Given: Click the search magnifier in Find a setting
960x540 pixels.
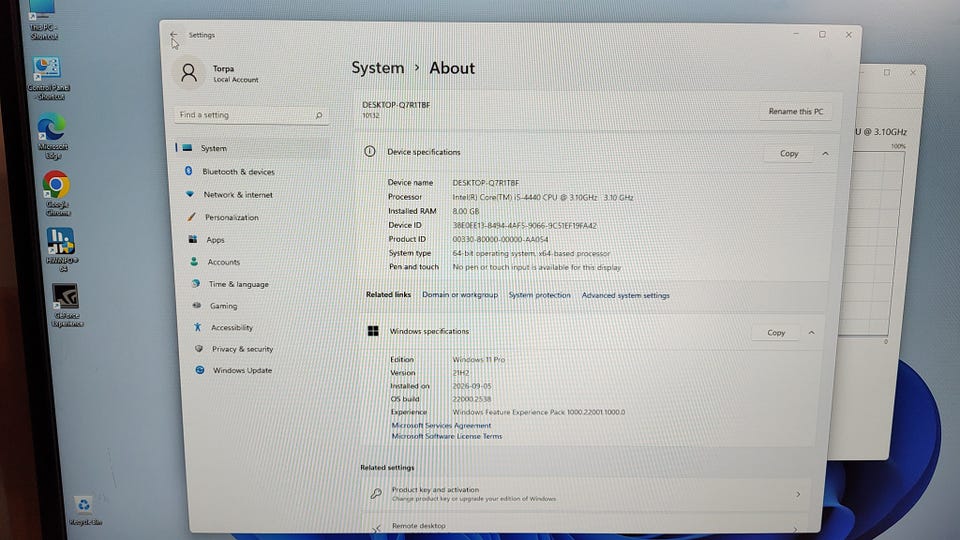Looking at the screenshot, I should (319, 115).
